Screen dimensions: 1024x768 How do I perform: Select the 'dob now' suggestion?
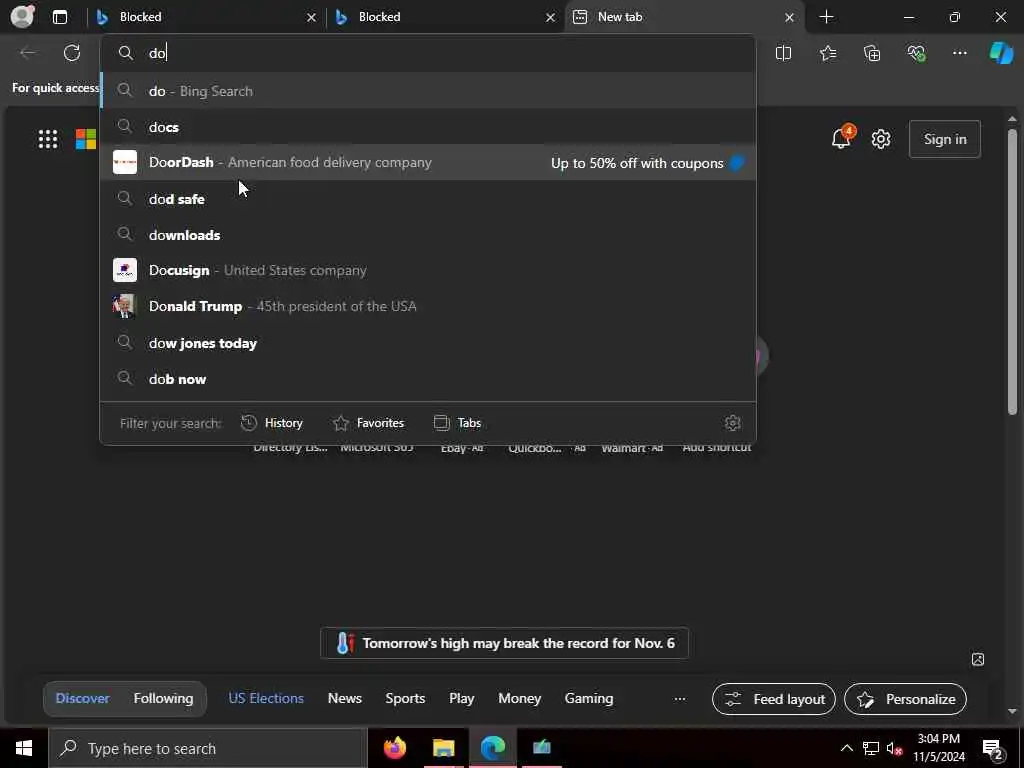pos(428,379)
